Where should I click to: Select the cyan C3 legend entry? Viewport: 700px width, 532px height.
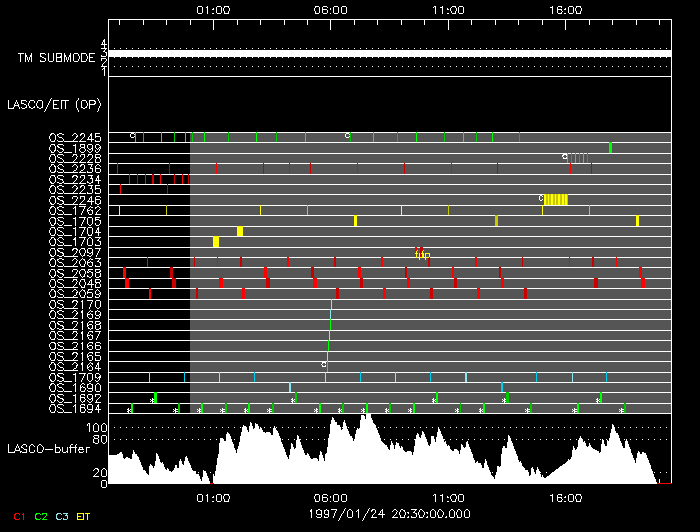63,516
